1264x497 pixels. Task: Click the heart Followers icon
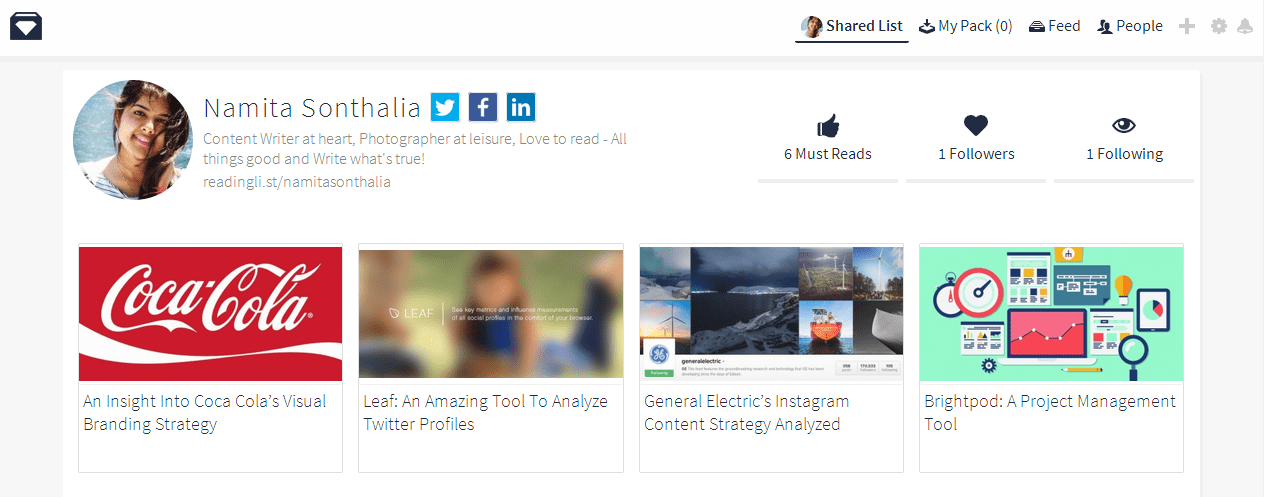point(976,125)
